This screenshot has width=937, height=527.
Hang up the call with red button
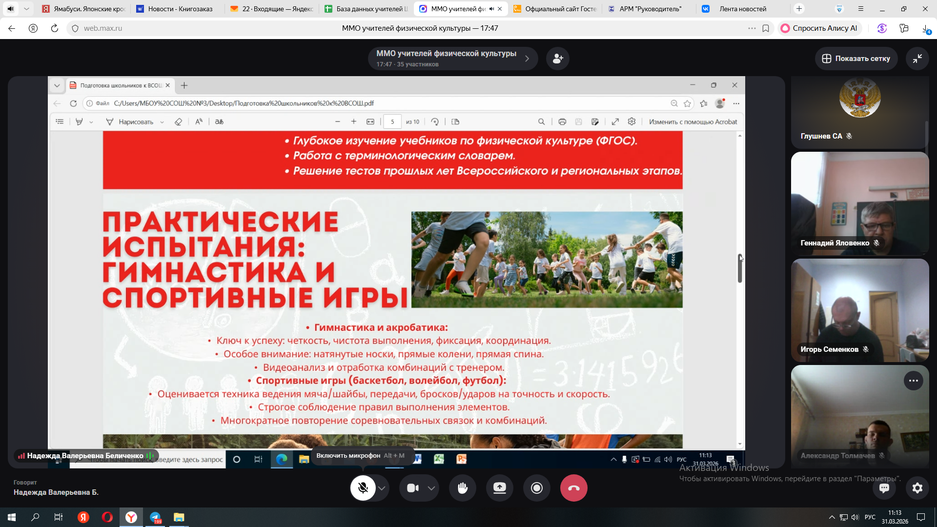pyautogui.click(x=574, y=488)
